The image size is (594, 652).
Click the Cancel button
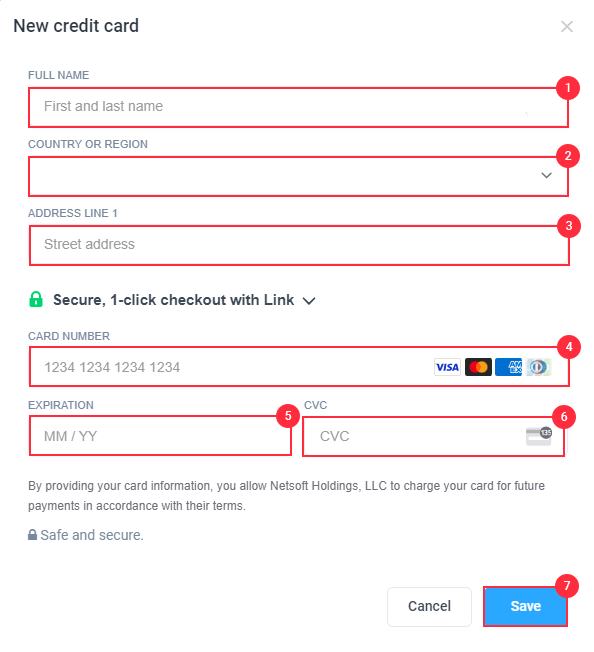click(429, 606)
